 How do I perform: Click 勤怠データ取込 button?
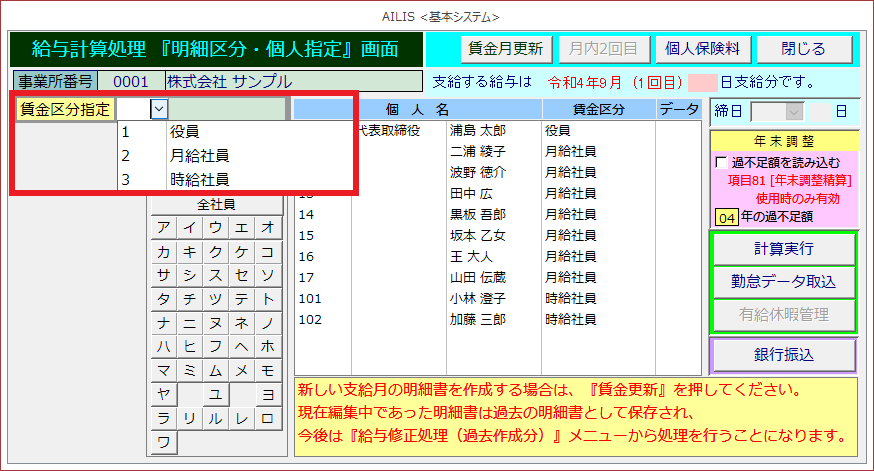(x=783, y=282)
